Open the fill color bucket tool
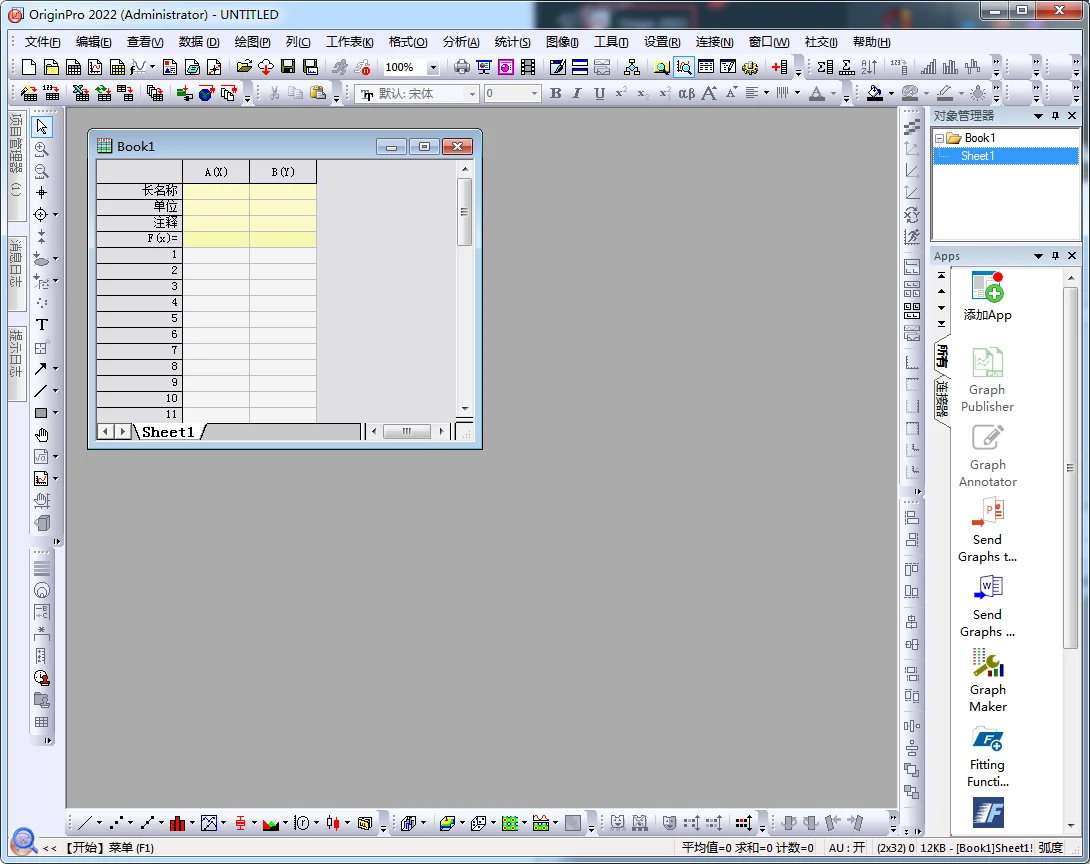Viewport: 1090px width, 864px height. click(875, 93)
